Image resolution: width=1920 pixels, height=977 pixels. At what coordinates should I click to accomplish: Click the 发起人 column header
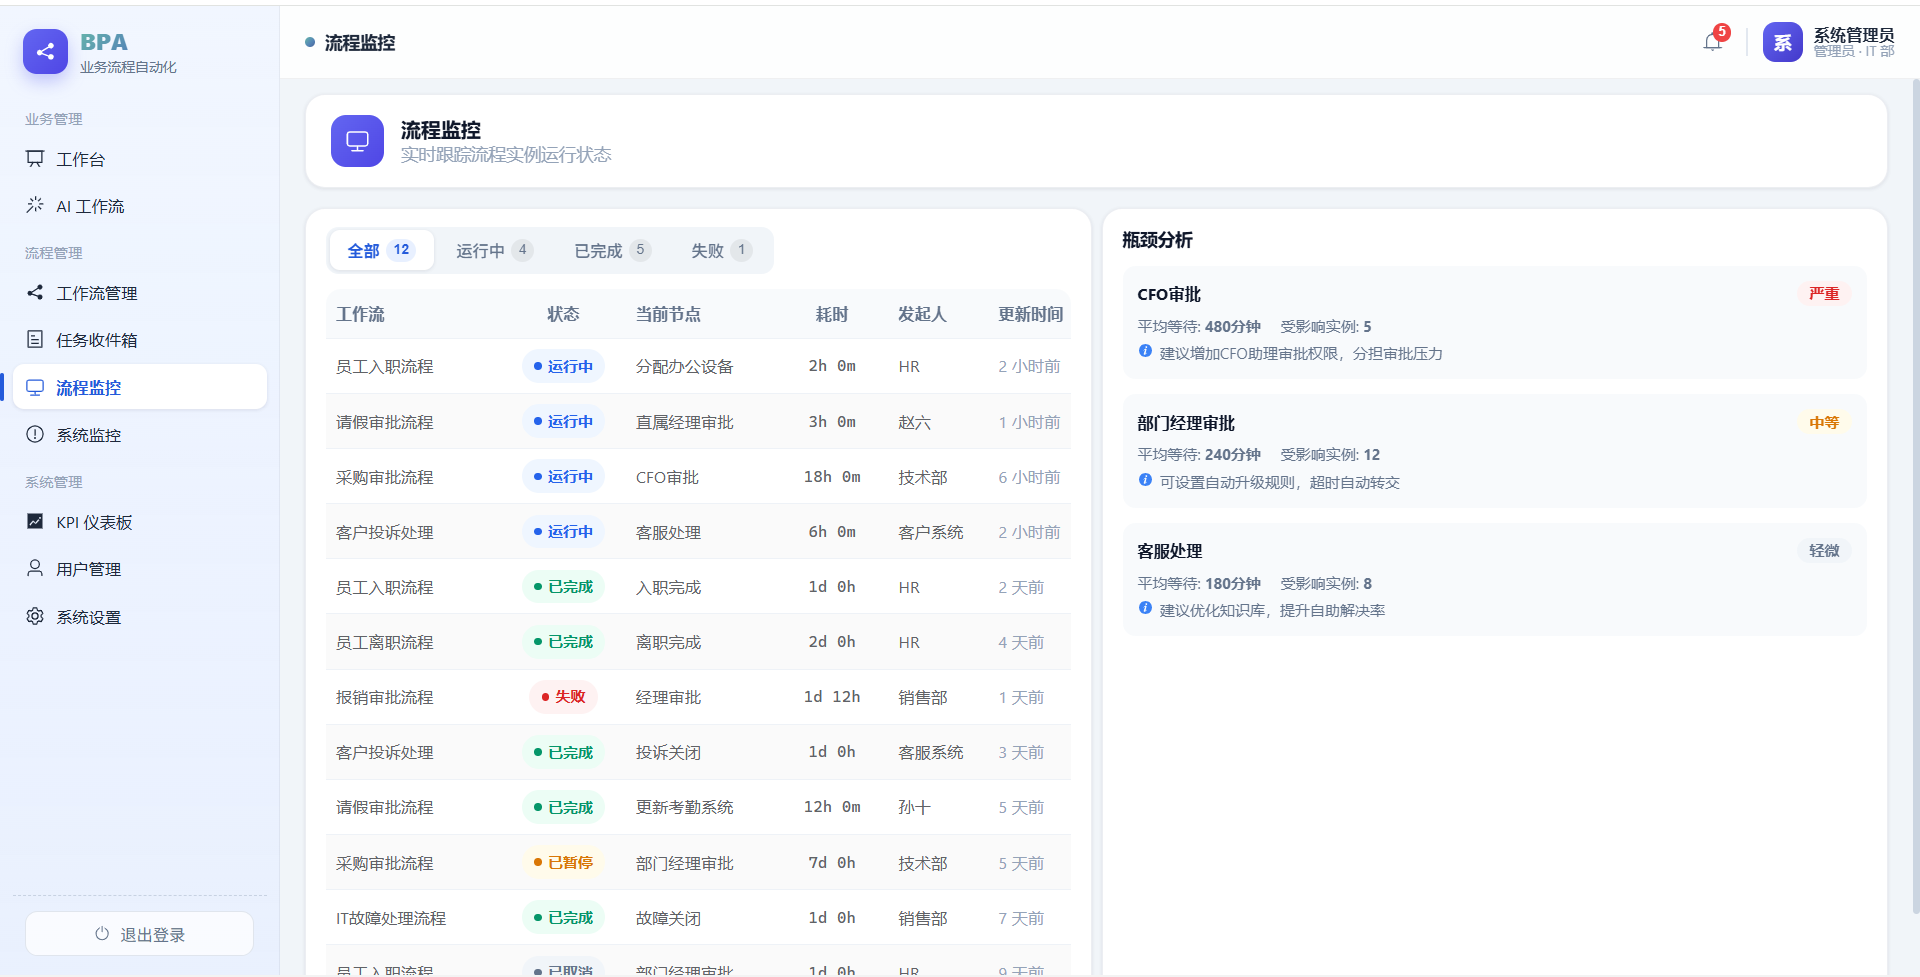922,314
